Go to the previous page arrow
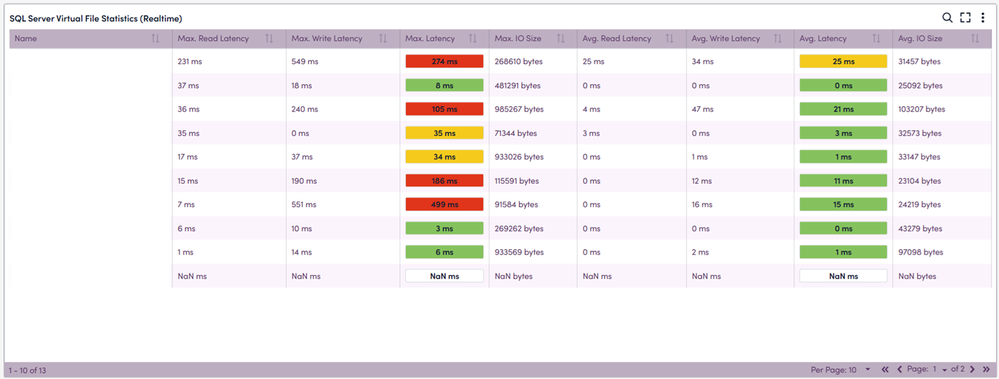 click(900, 369)
